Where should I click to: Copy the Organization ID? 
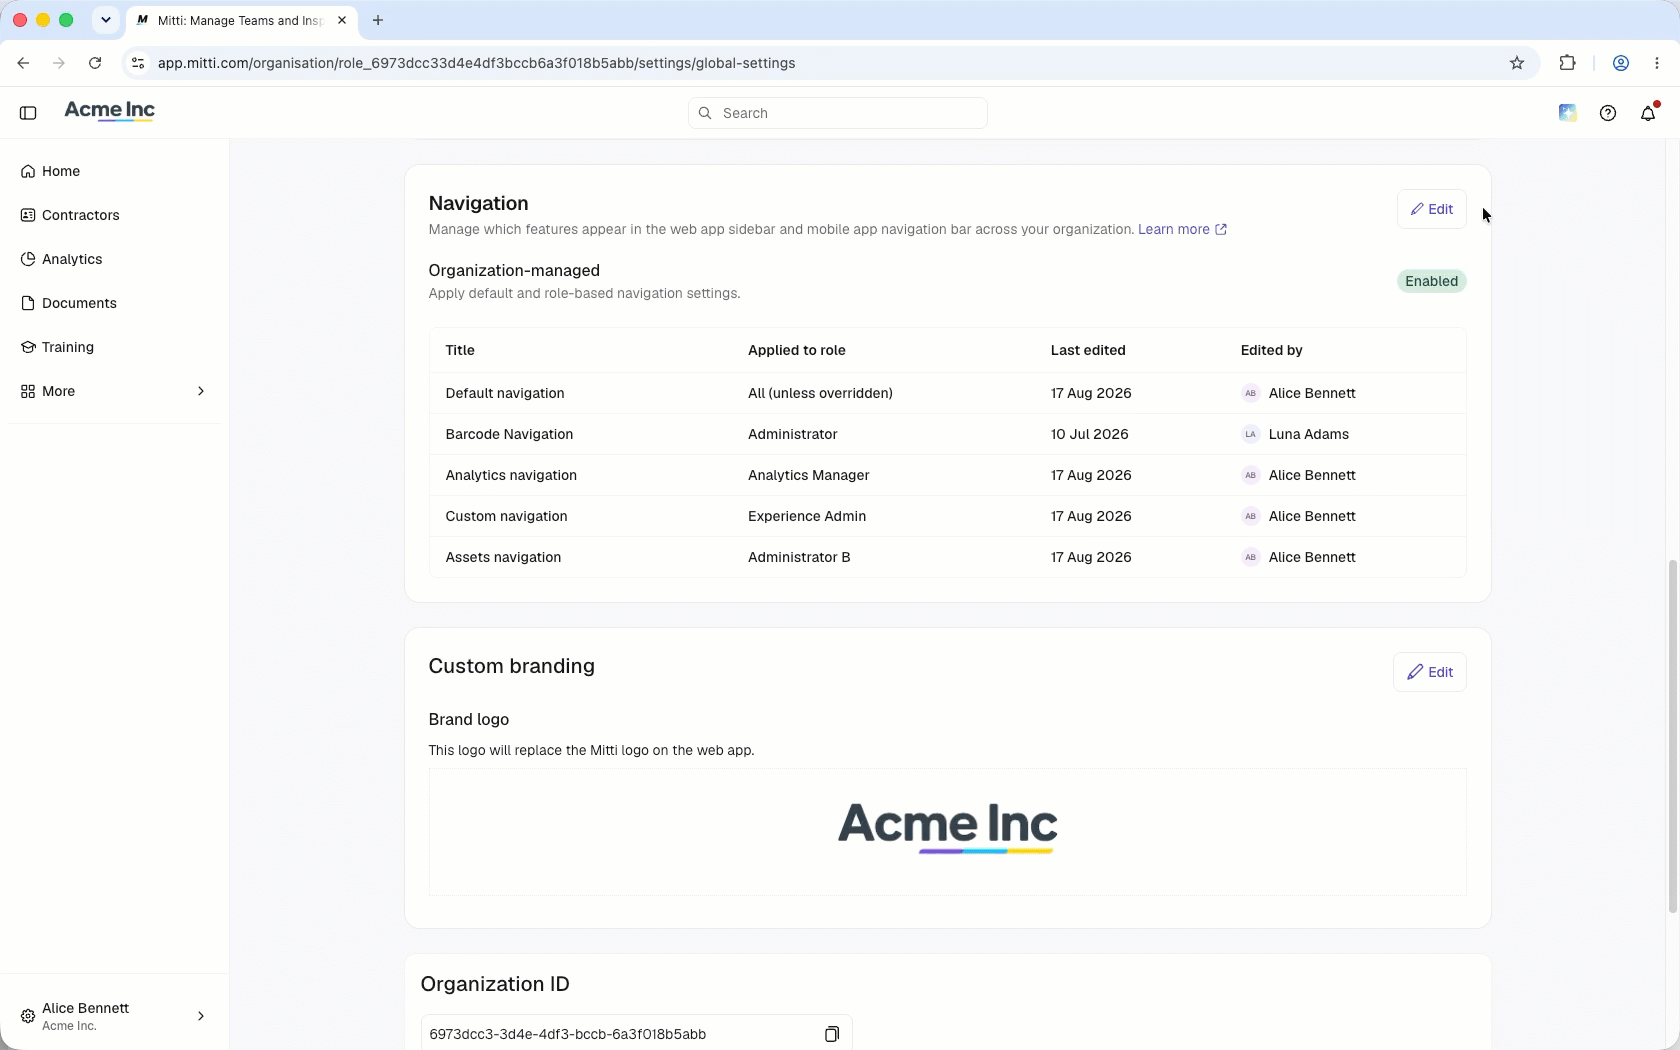[x=831, y=1034]
